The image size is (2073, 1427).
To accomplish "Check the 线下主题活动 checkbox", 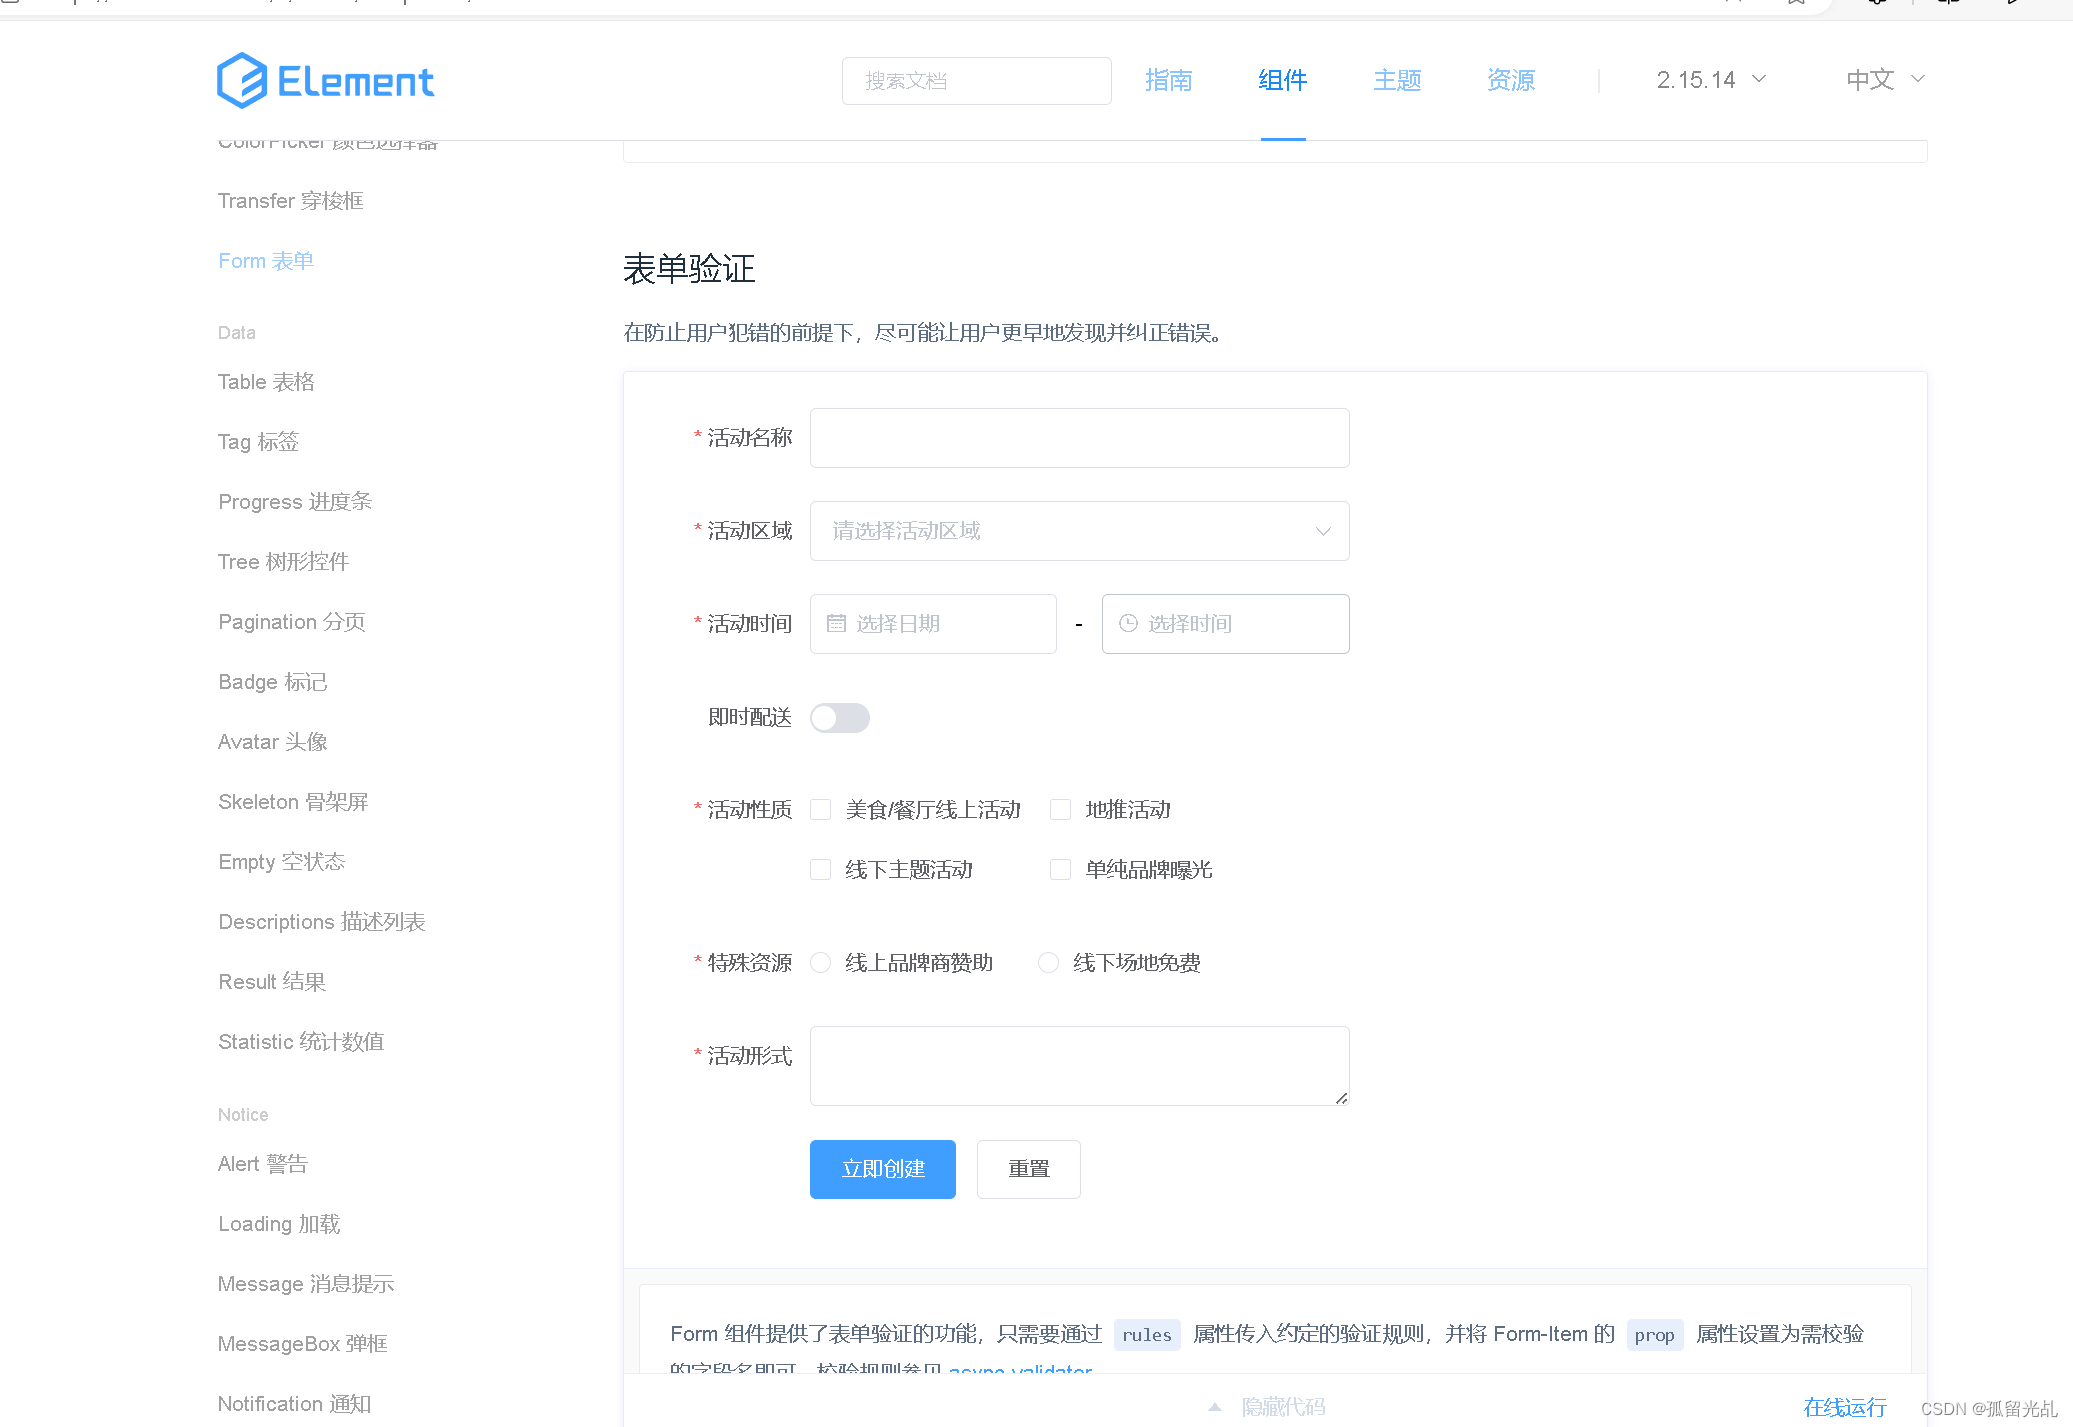I will coord(821,870).
